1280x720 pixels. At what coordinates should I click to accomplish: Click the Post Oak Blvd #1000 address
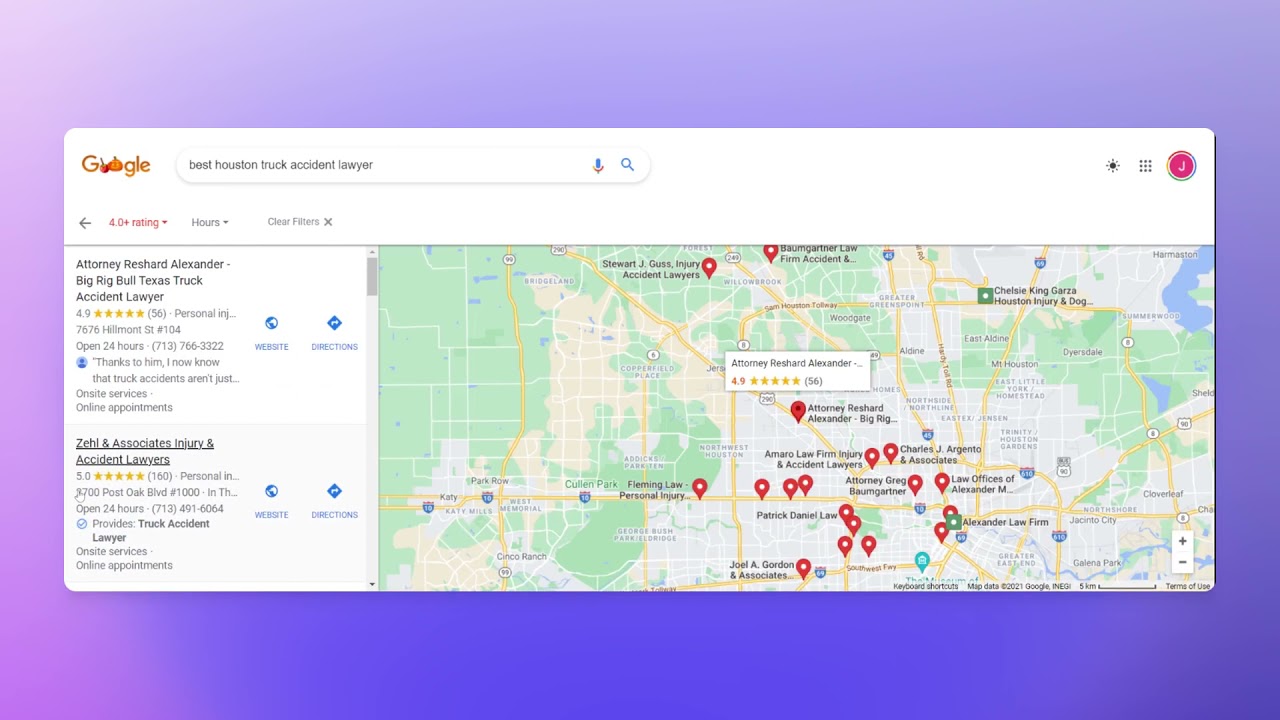coord(138,492)
